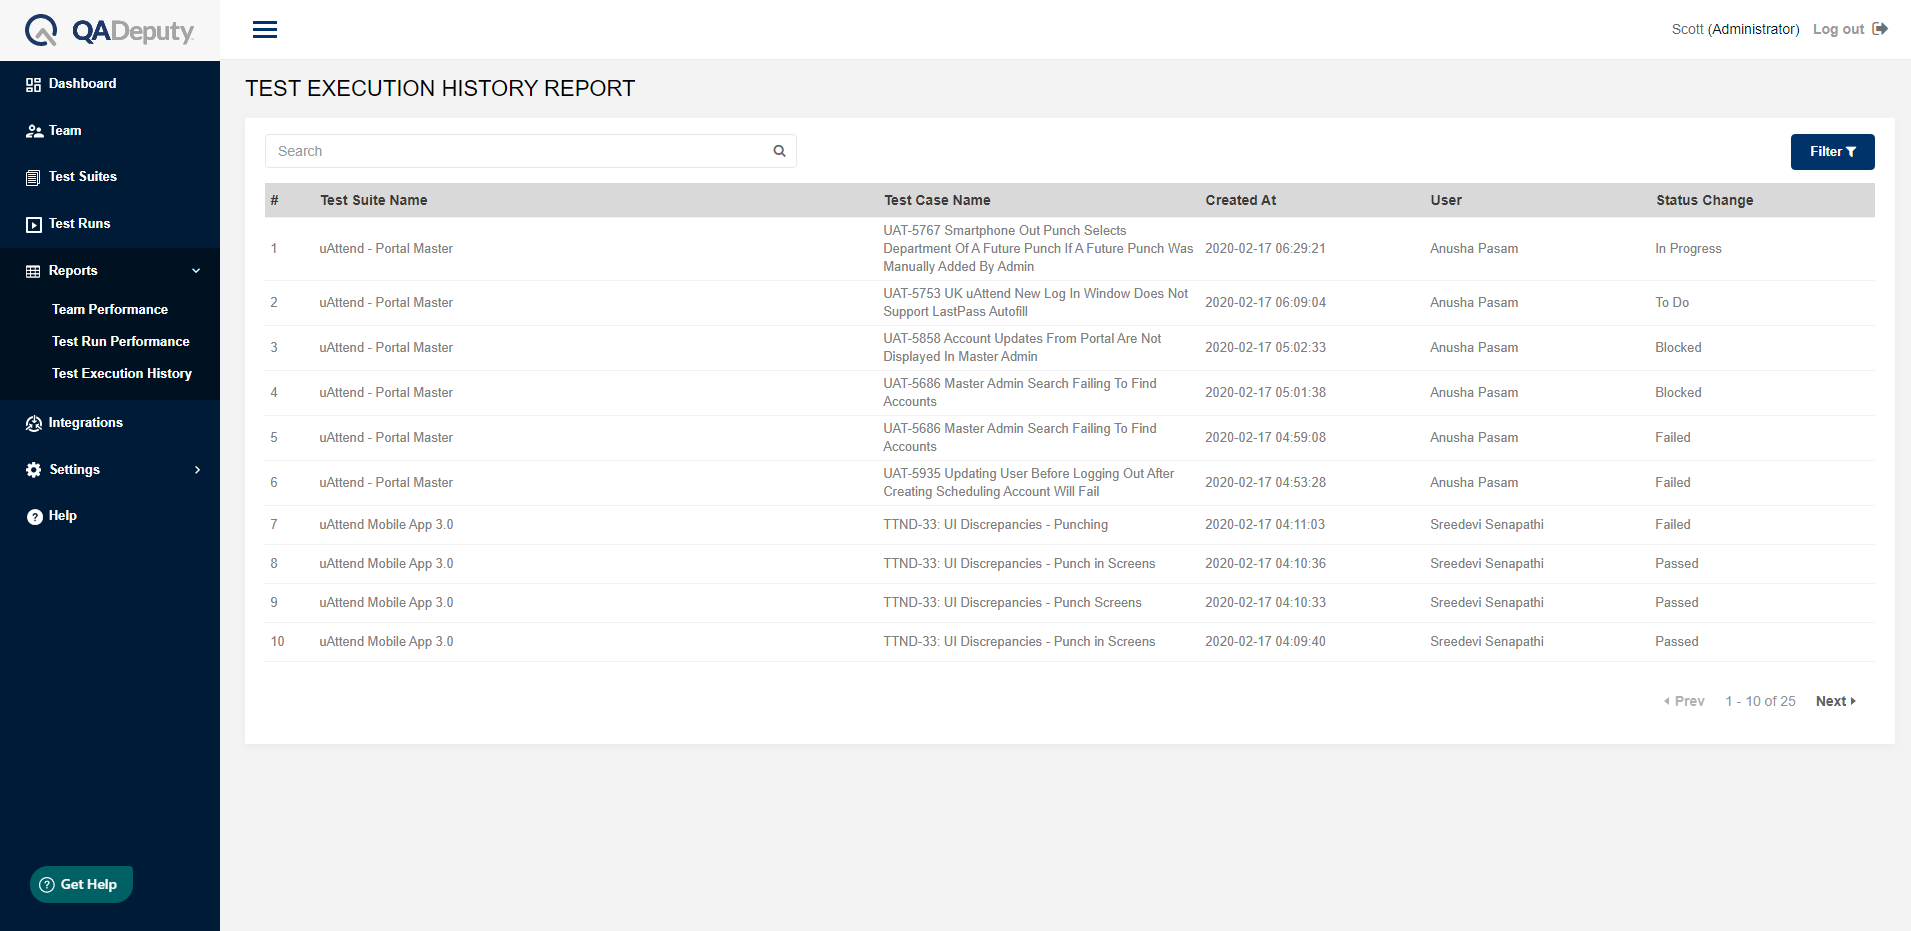Click the Test Runs play icon
The height and width of the screenshot is (931, 1911).
[x=34, y=224]
